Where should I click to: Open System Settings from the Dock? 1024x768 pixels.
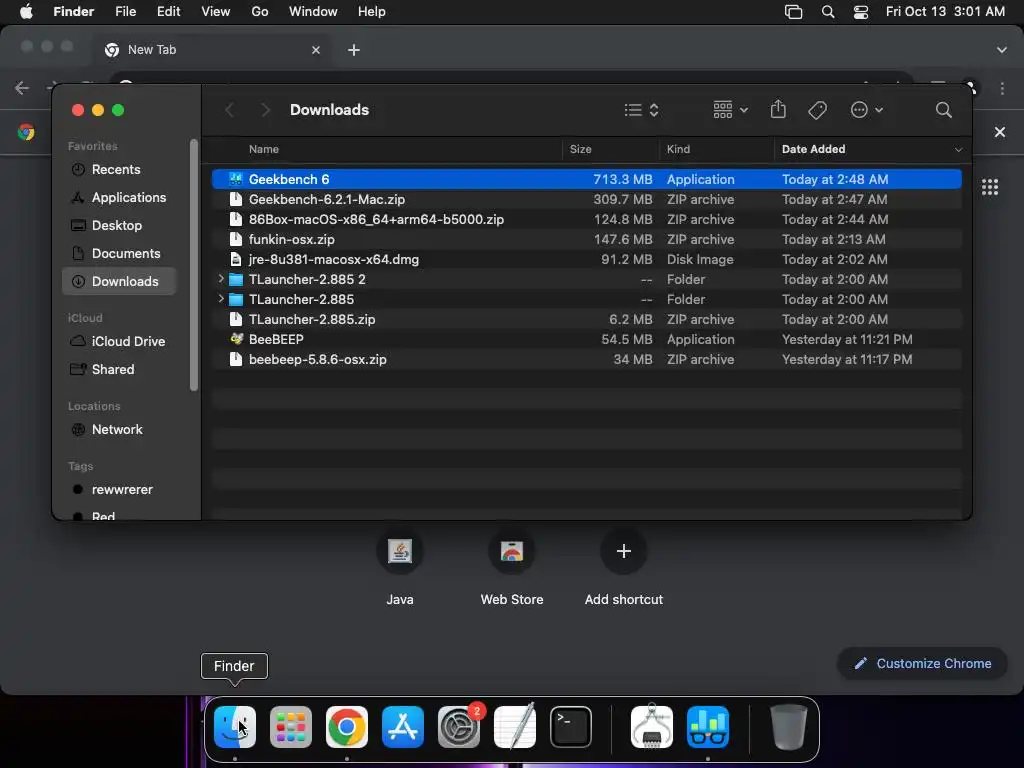pos(459,727)
